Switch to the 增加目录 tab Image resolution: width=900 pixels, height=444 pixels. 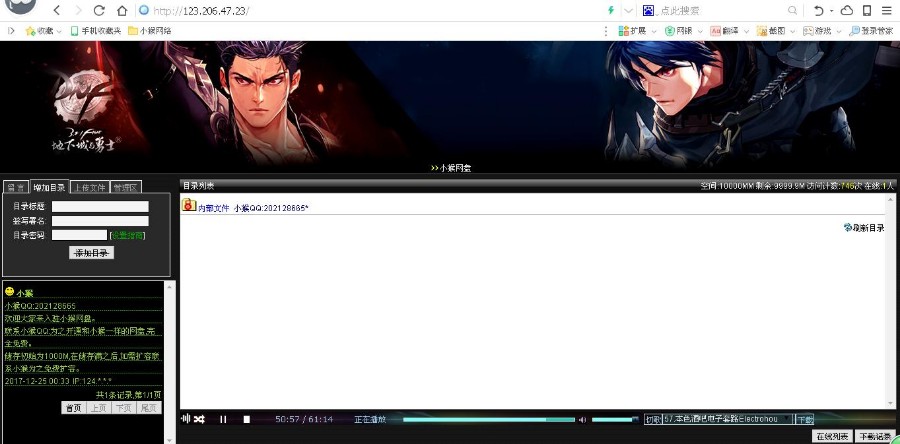tap(49, 188)
